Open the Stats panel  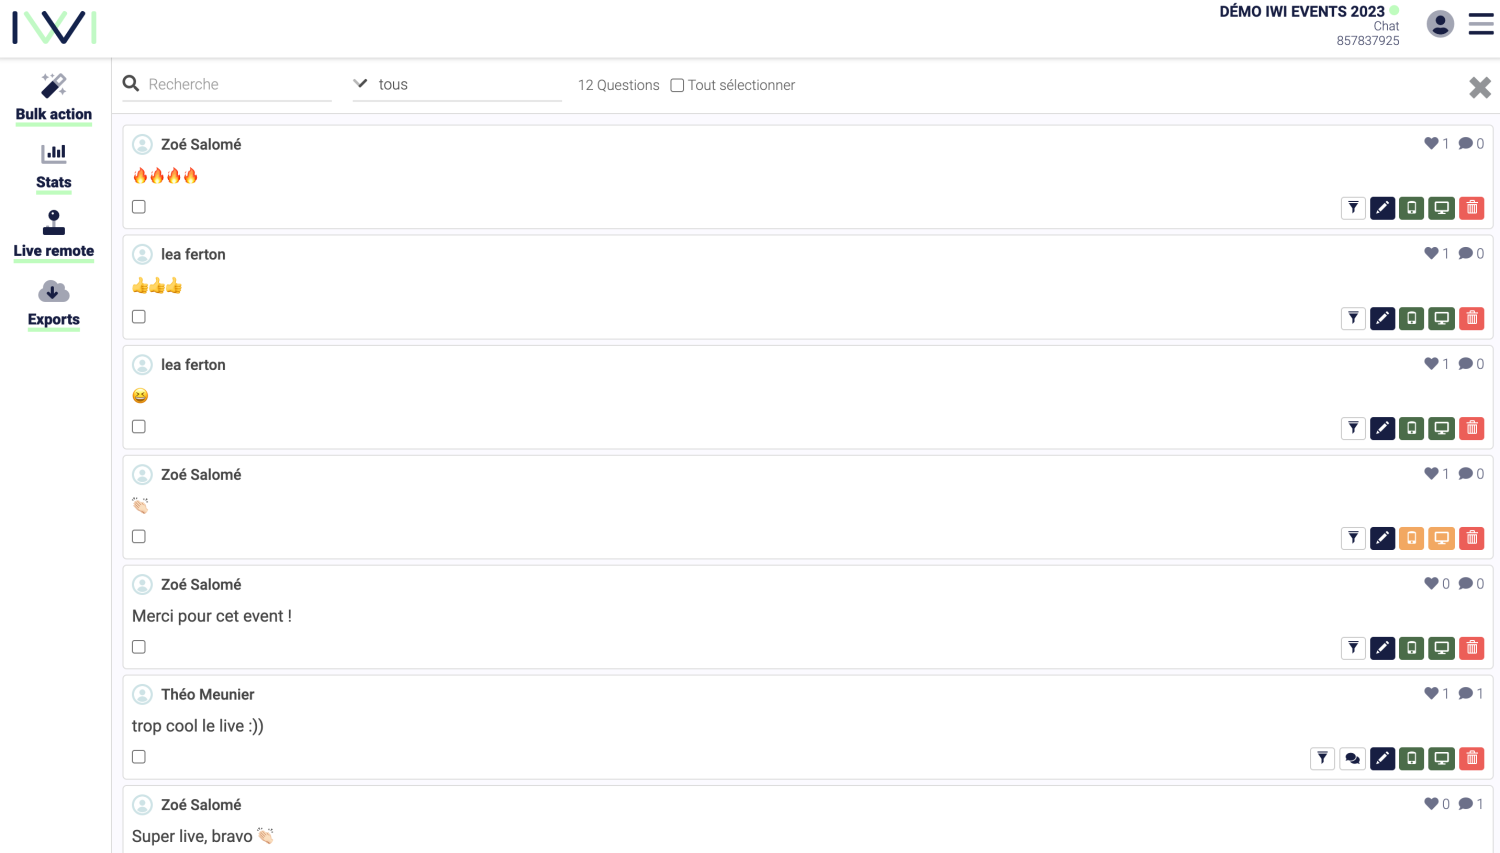pos(54,167)
